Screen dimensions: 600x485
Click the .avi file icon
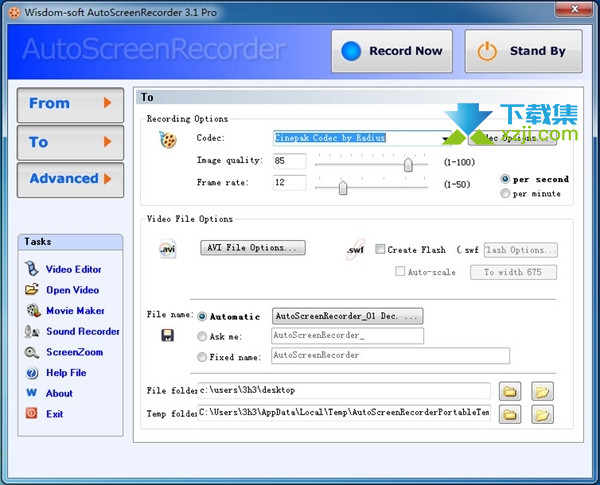click(168, 249)
